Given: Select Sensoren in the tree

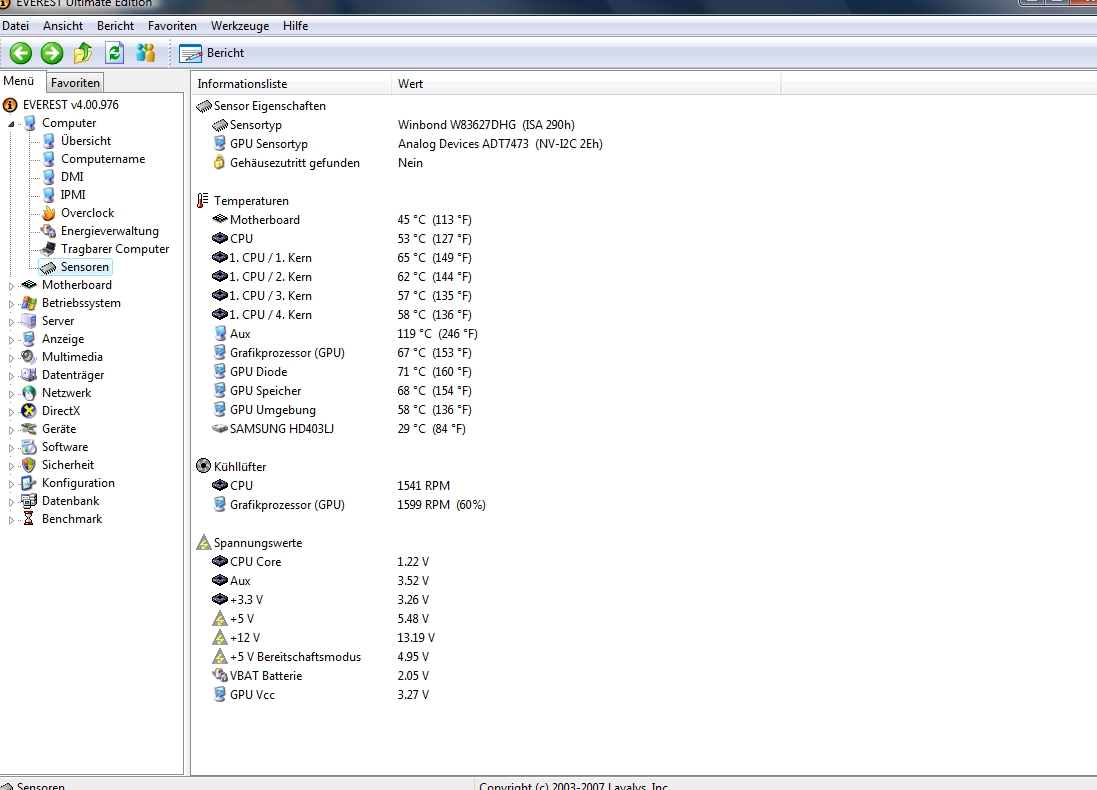Looking at the screenshot, I should [x=85, y=267].
